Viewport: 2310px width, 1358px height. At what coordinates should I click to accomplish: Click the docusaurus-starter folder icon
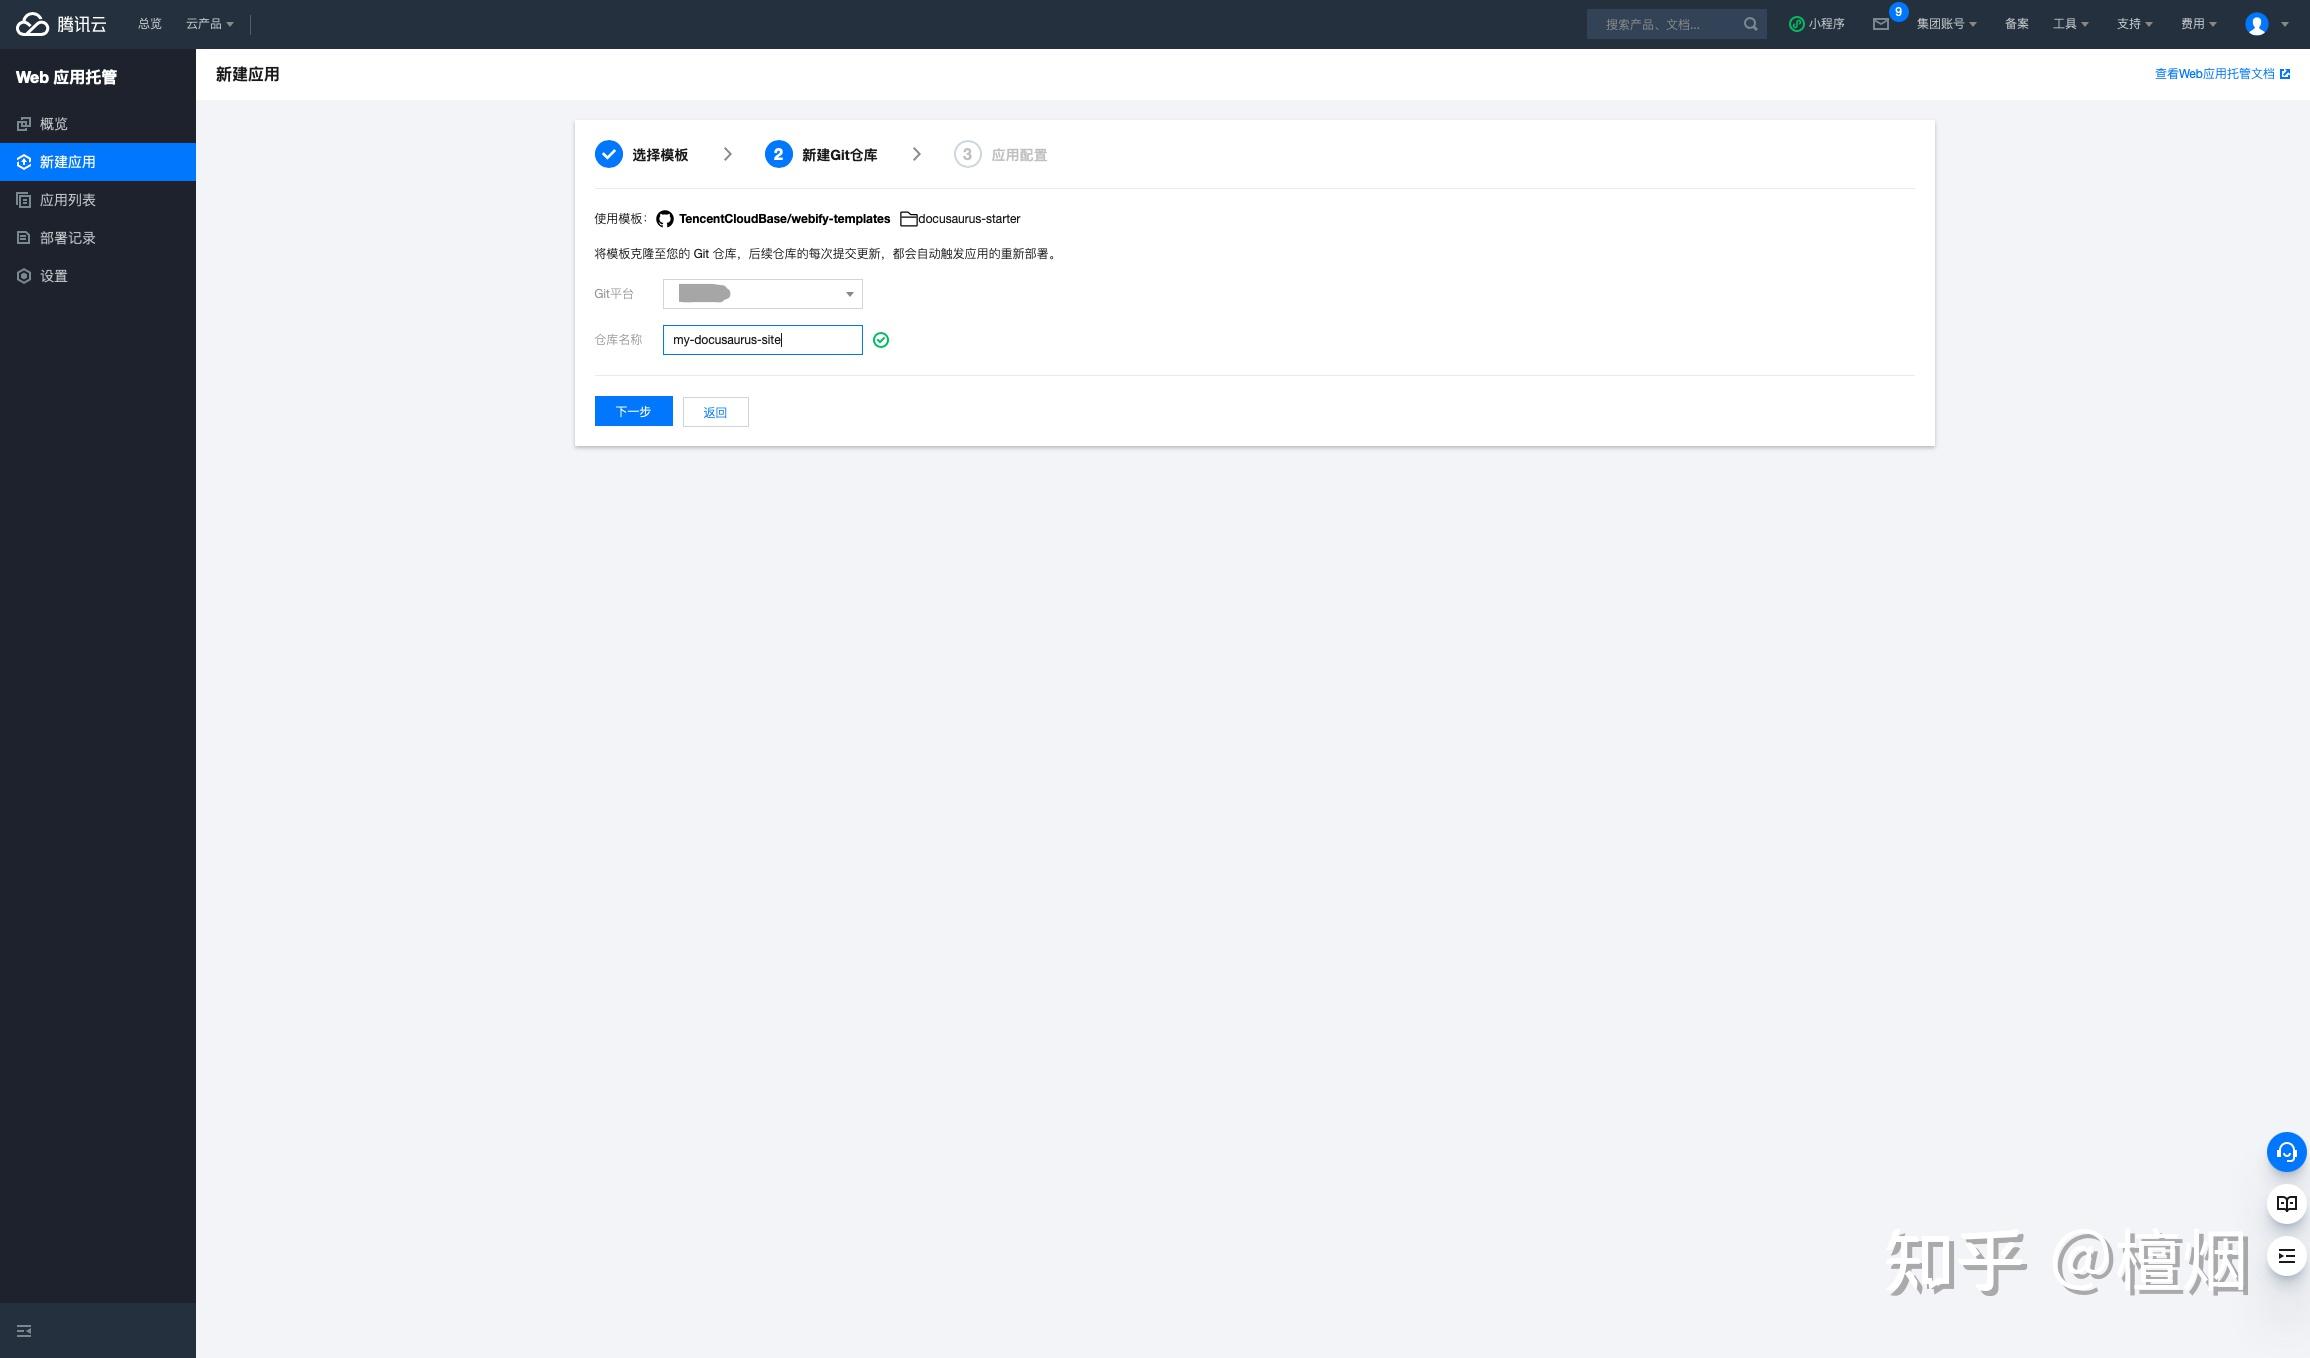point(908,219)
